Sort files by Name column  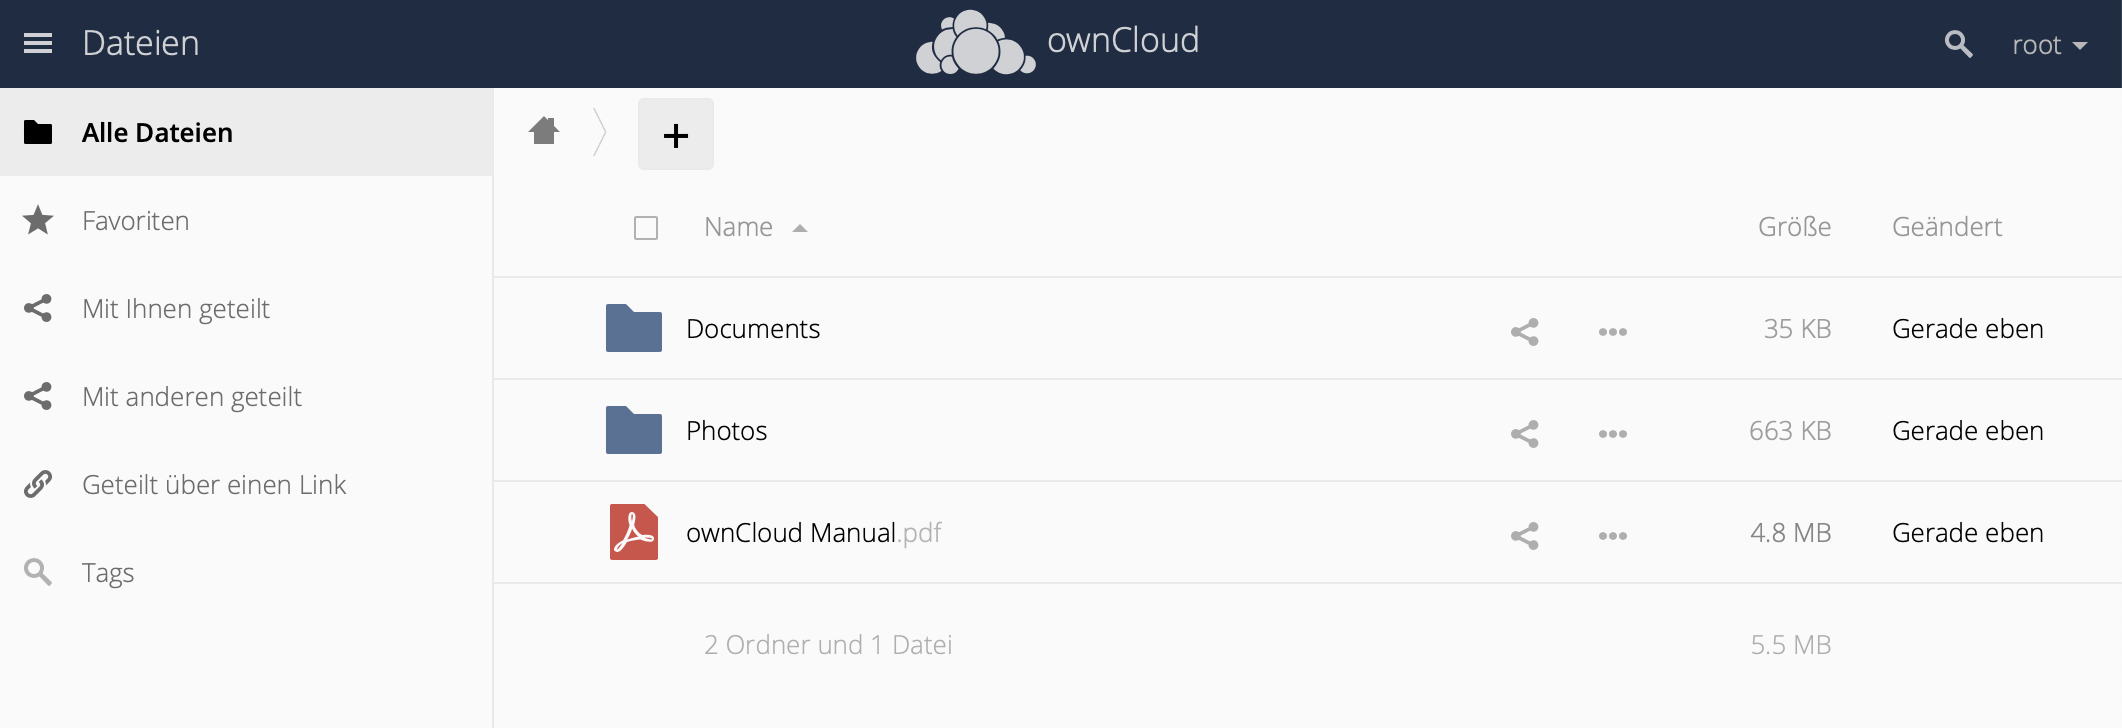(739, 227)
